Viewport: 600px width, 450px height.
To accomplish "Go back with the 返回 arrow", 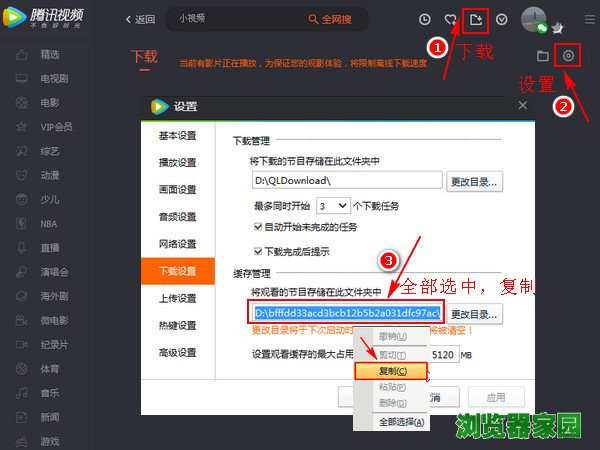I will click(x=140, y=19).
